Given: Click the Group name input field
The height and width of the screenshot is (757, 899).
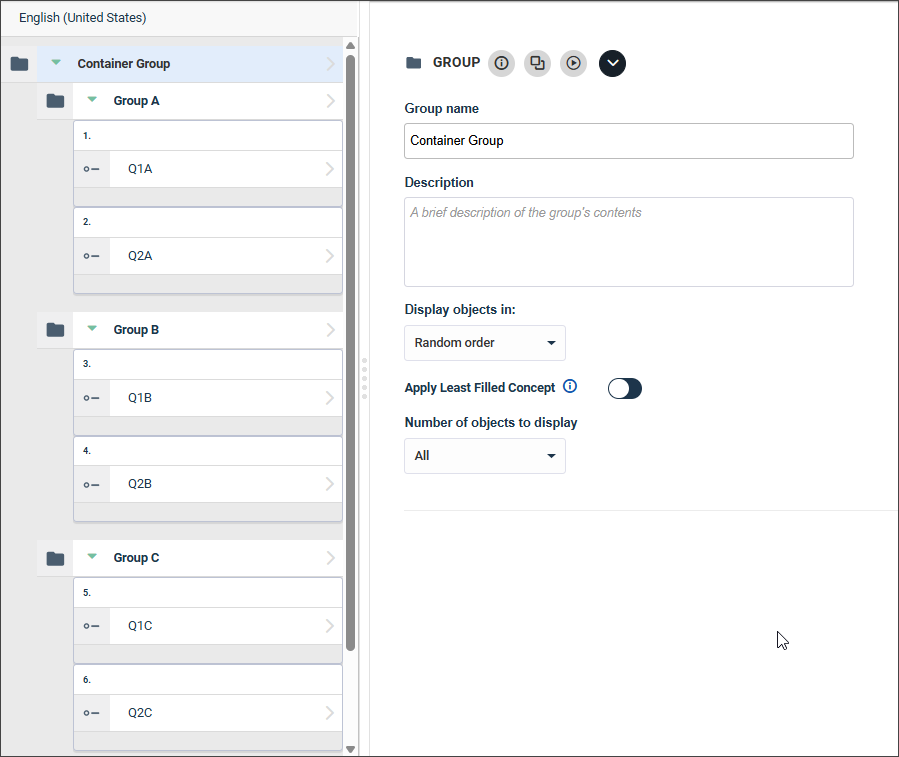Looking at the screenshot, I should point(628,141).
